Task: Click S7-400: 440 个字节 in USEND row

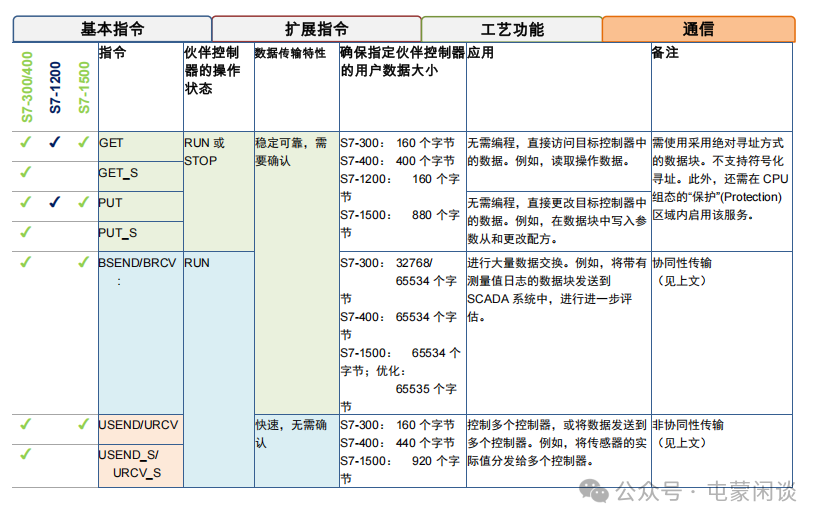Action: (x=397, y=443)
